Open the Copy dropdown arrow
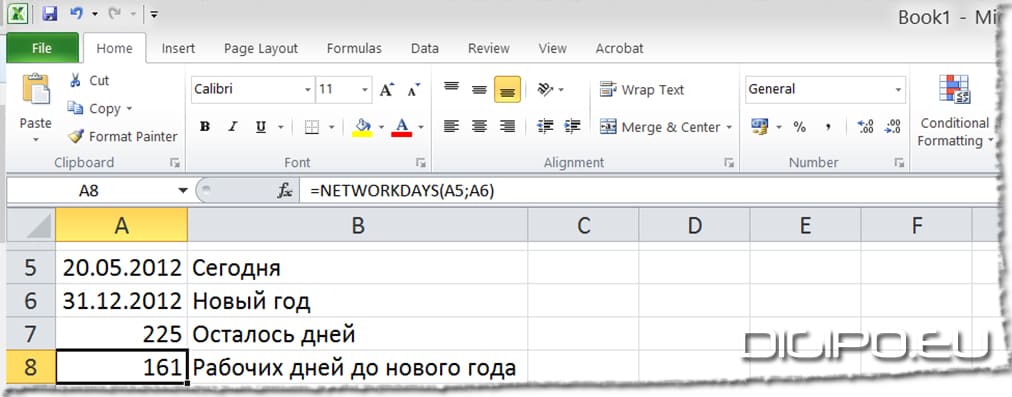This screenshot has width=1012, height=397. pos(129,108)
